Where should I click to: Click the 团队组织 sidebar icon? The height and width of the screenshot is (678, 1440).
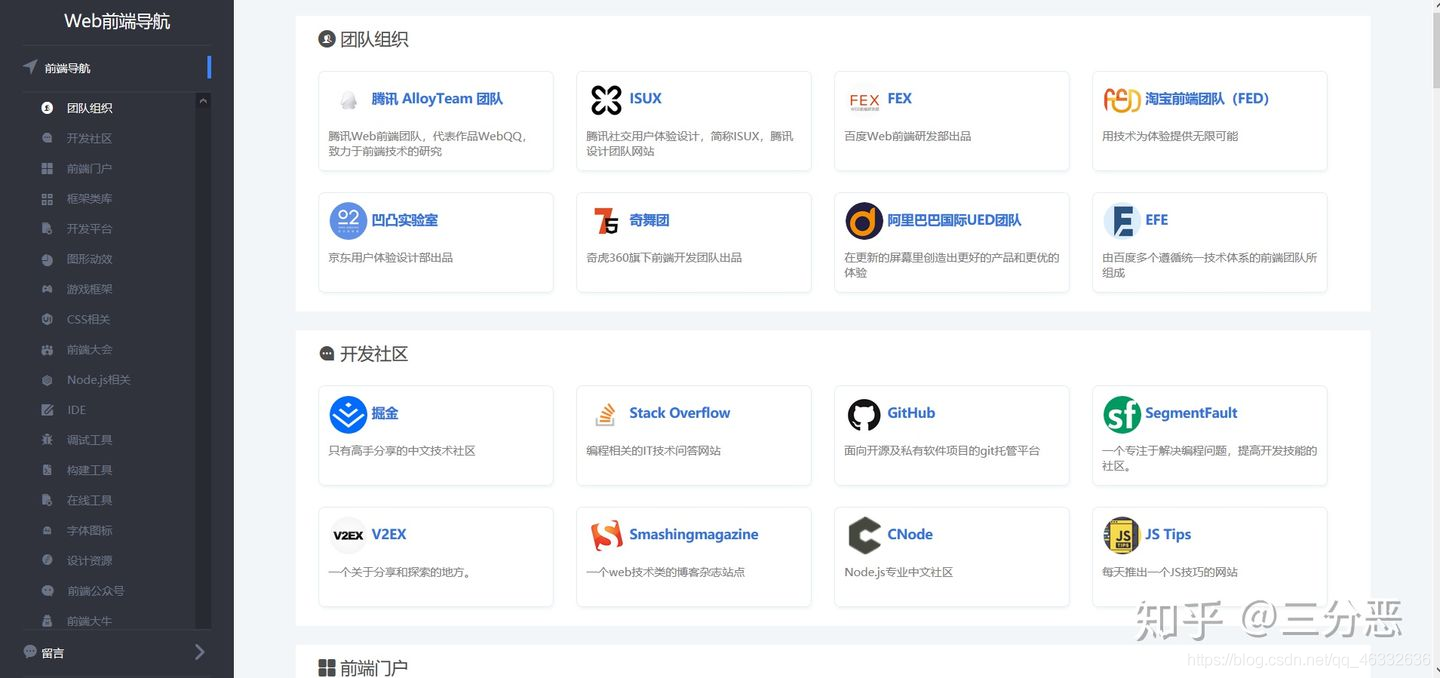[47, 108]
